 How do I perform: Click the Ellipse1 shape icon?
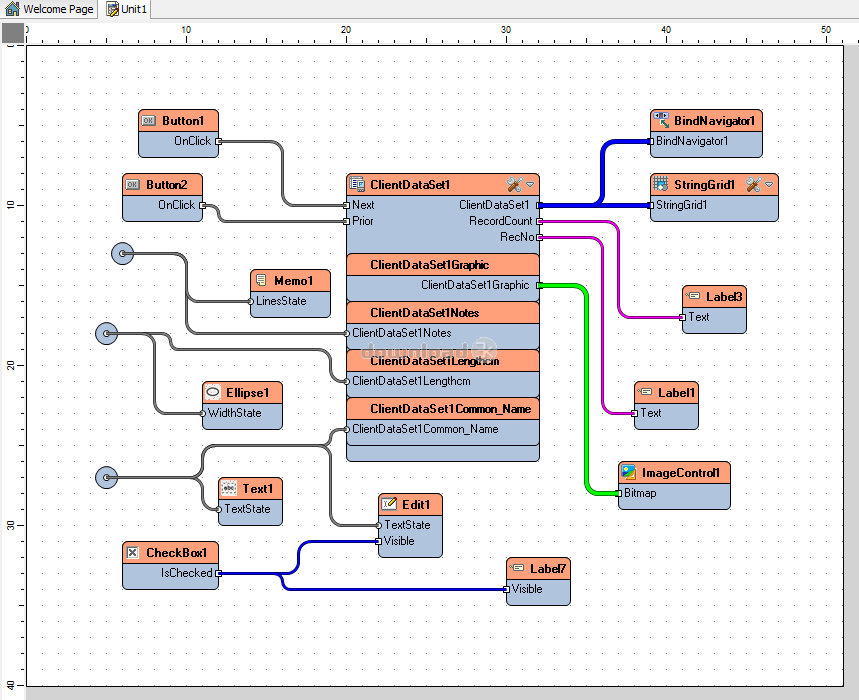213,392
